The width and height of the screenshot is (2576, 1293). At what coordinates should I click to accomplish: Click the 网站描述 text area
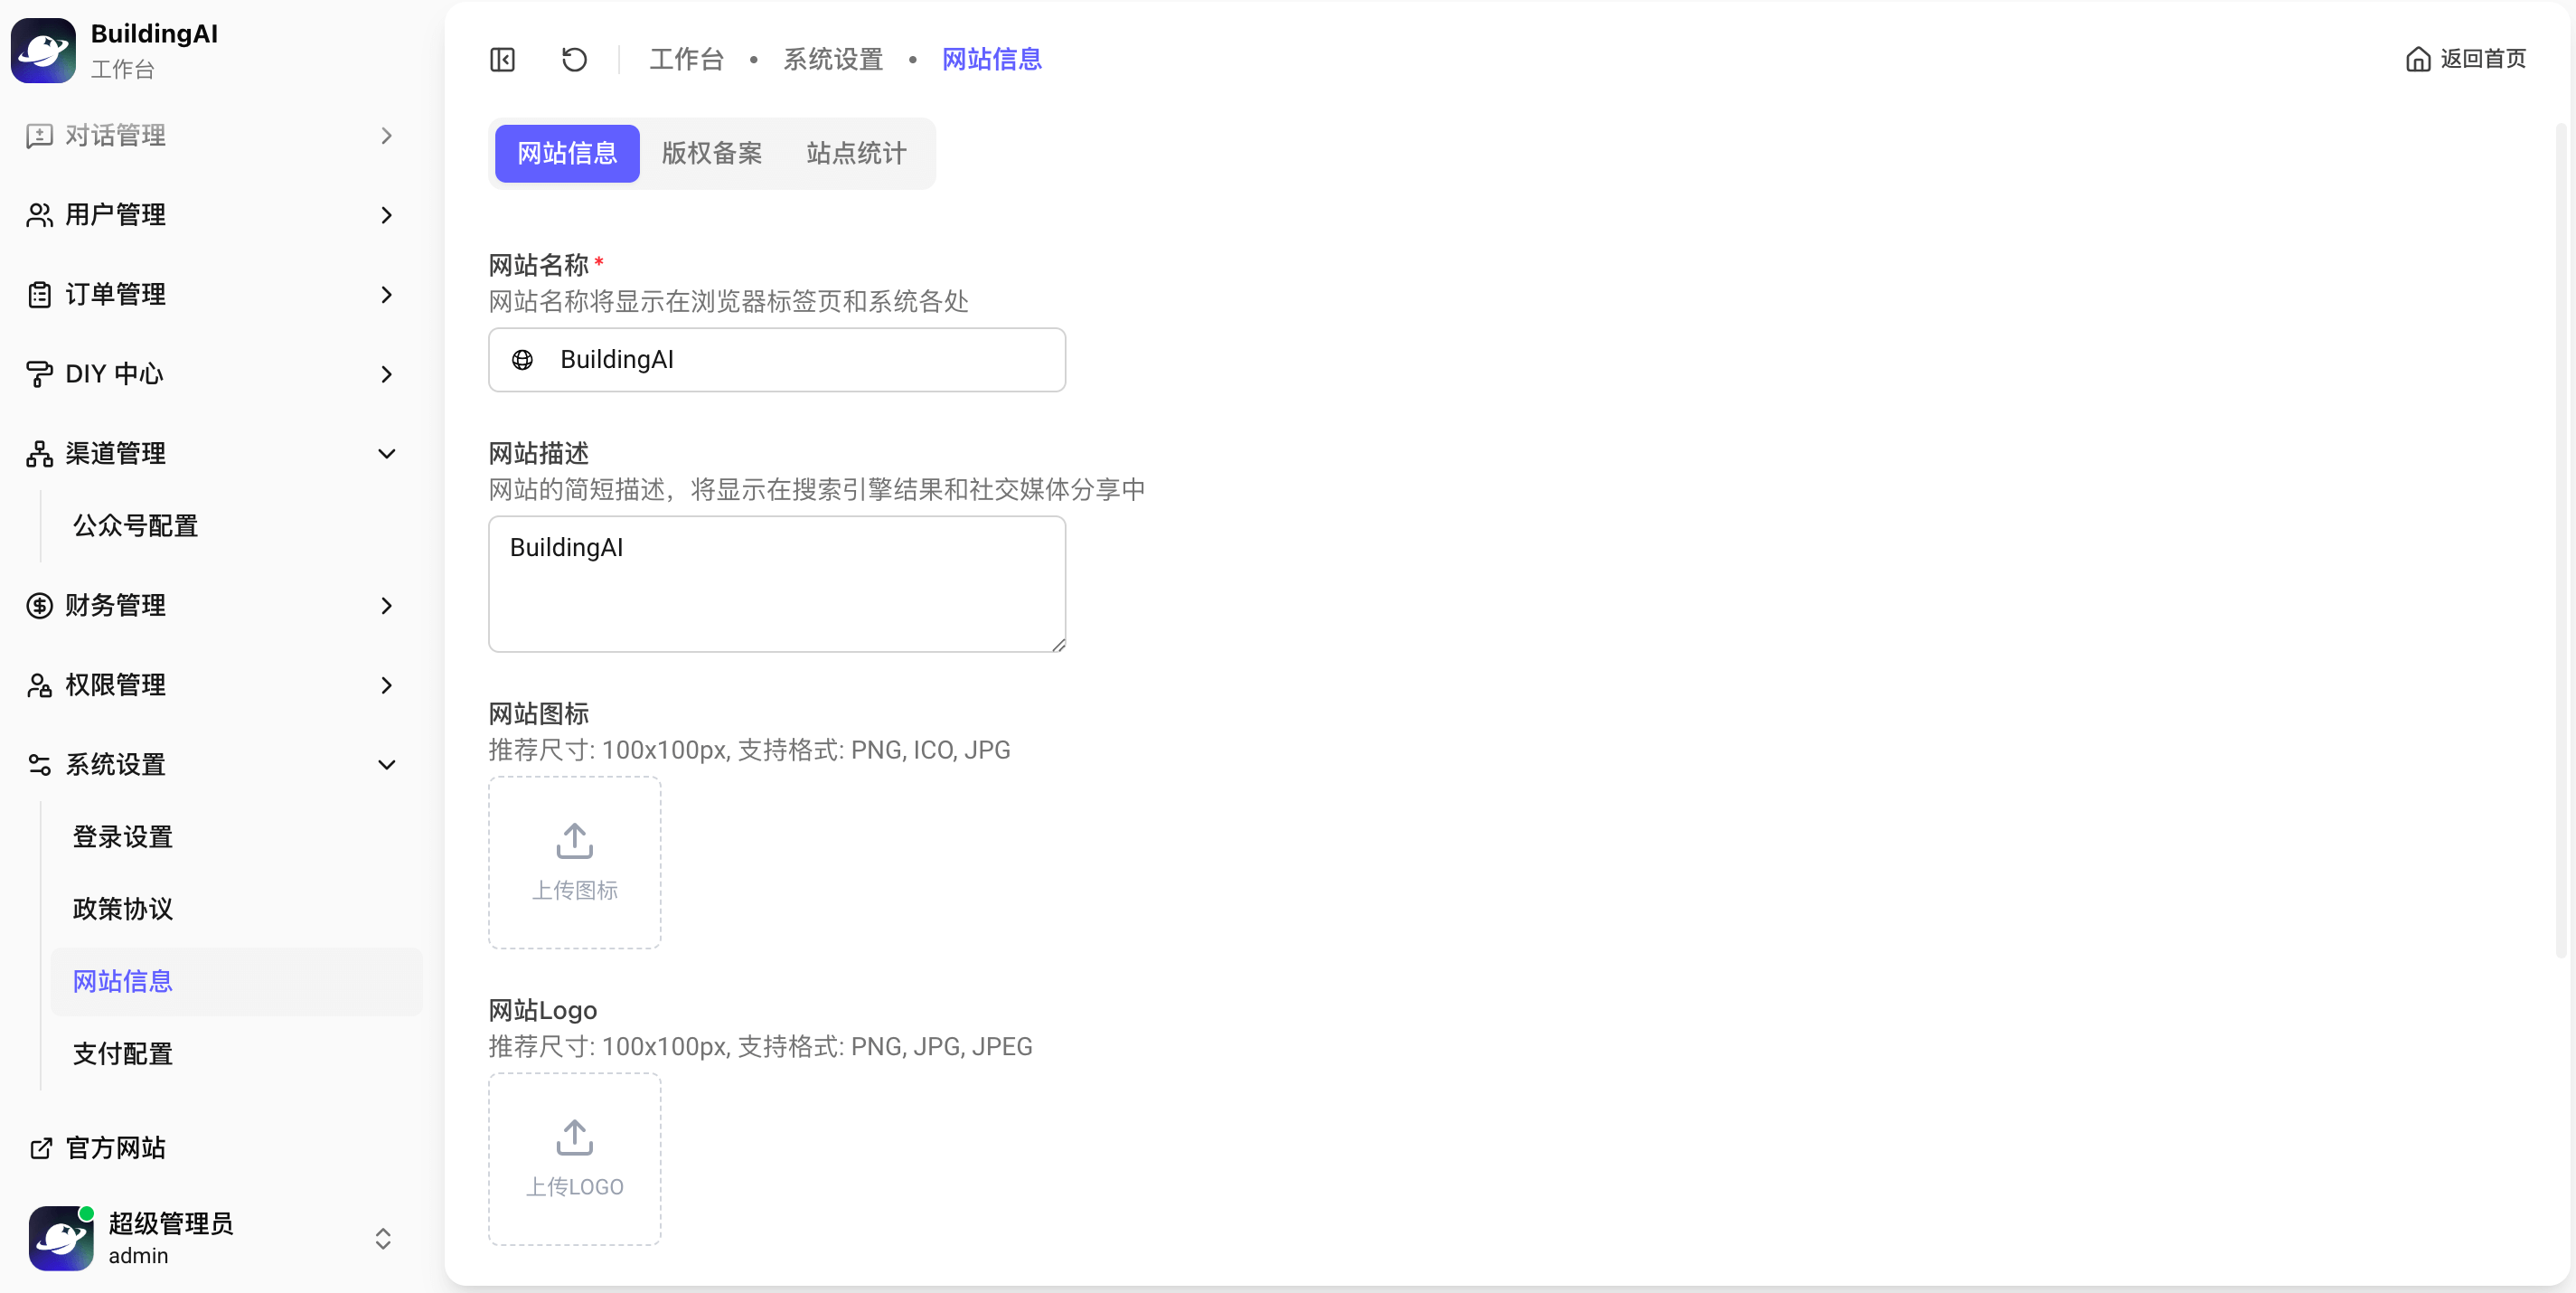click(776, 584)
